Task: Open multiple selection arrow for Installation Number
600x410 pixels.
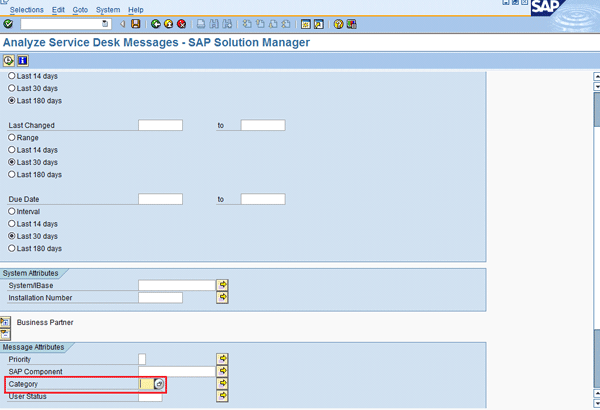Action: tap(222, 297)
